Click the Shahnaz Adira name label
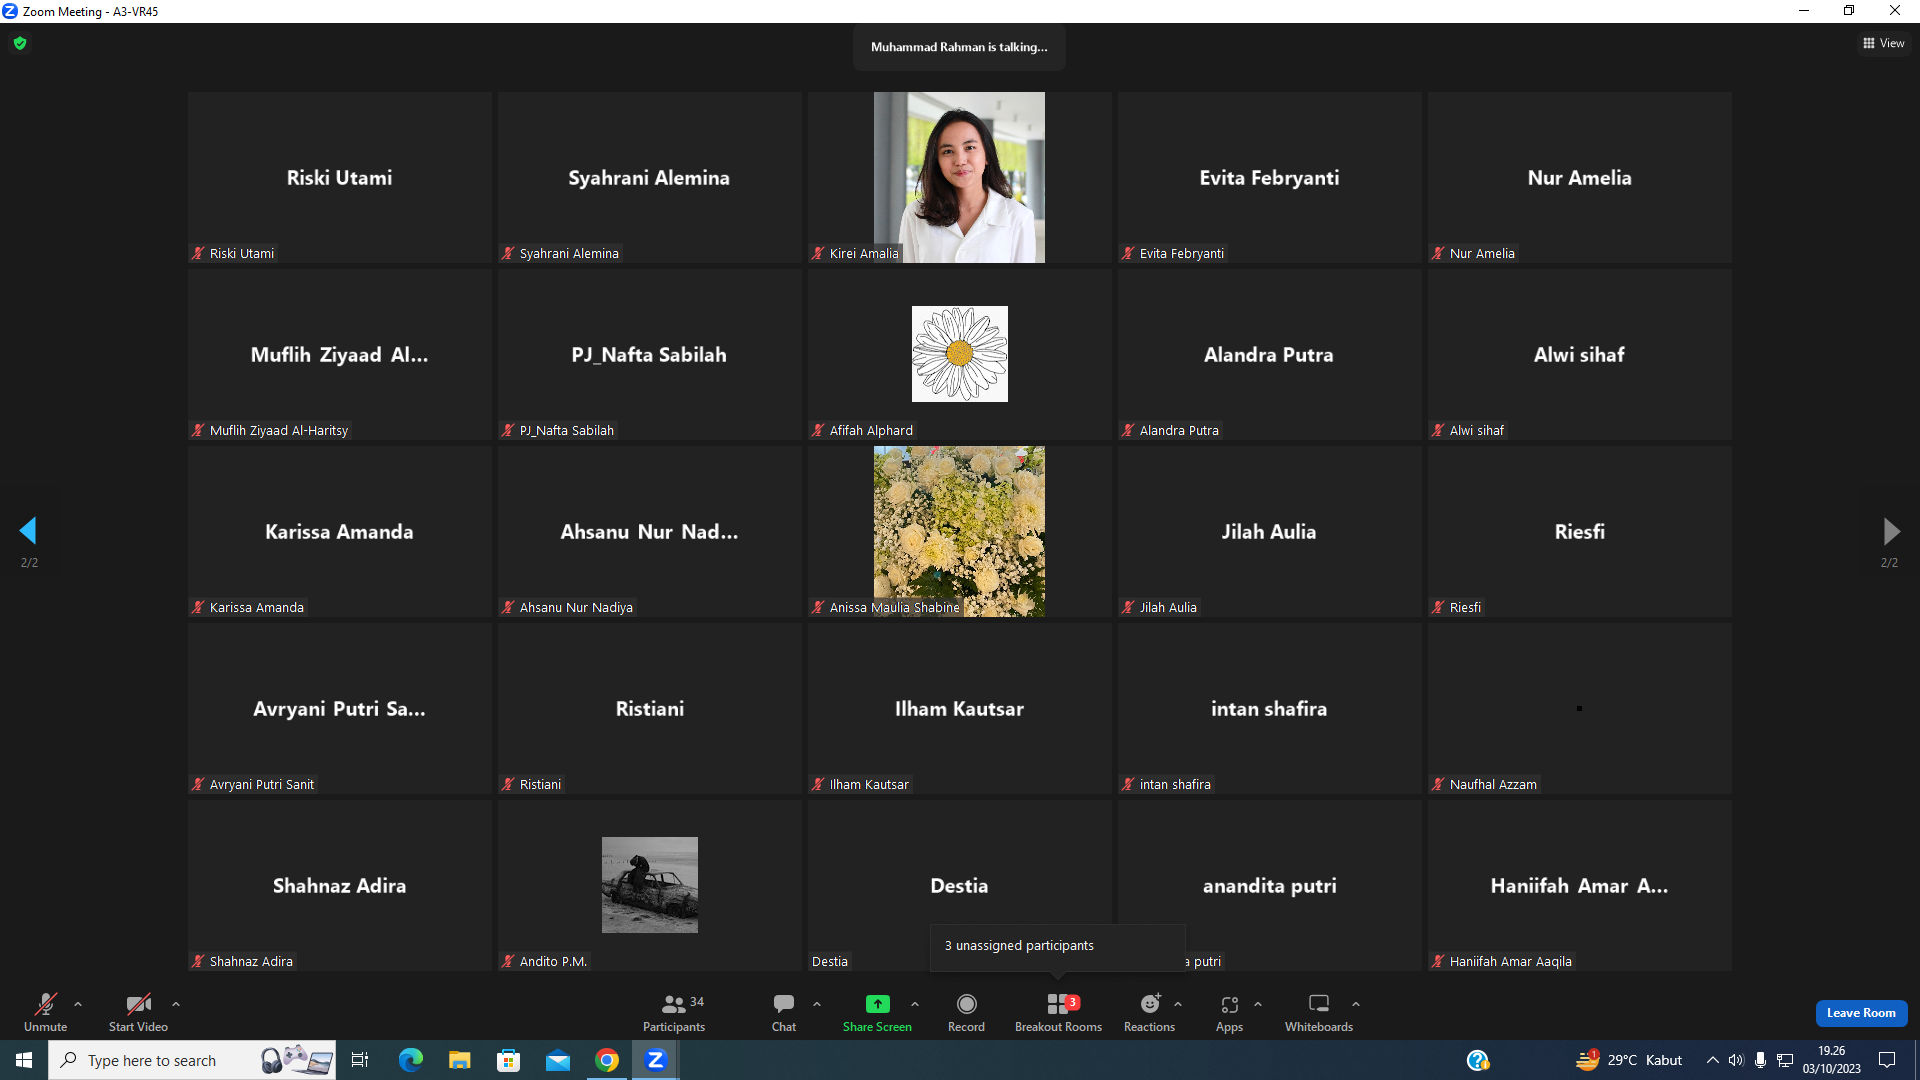This screenshot has height=1080, width=1920. click(x=251, y=962)
